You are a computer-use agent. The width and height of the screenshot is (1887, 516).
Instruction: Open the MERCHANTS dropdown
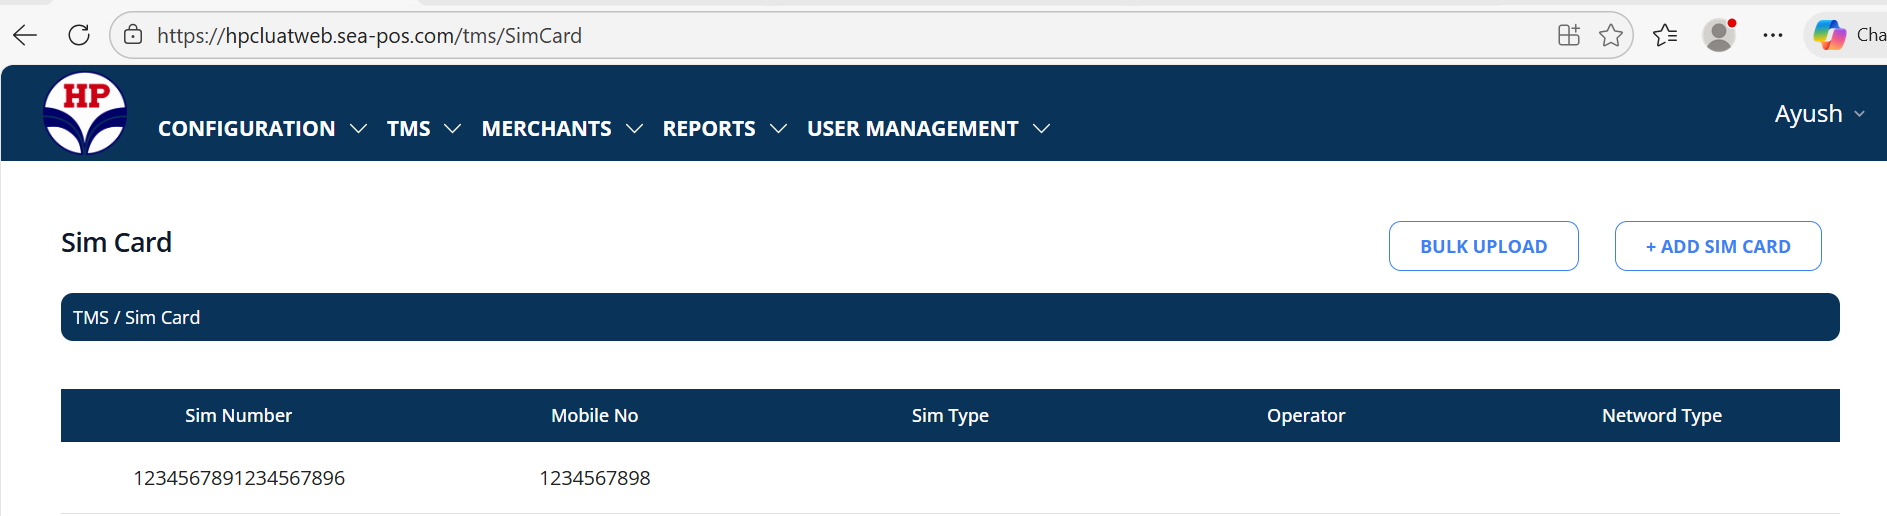(x=561, y=129)
